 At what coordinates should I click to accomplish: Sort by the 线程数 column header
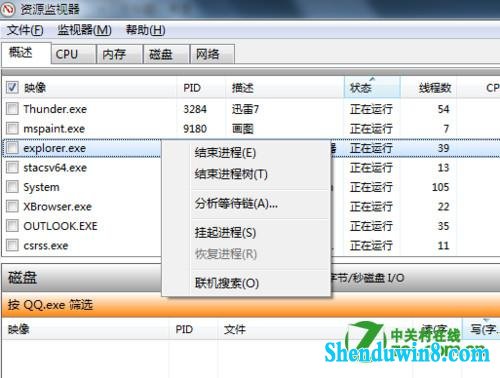(x=428, y=88)
